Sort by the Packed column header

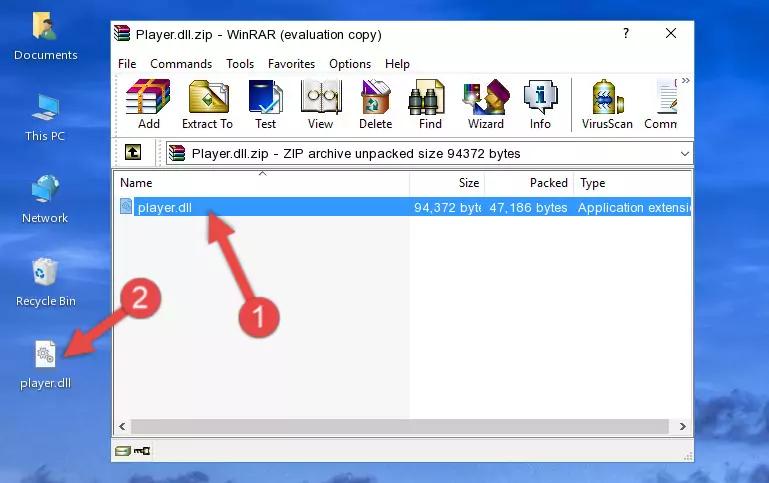point(529,183)
